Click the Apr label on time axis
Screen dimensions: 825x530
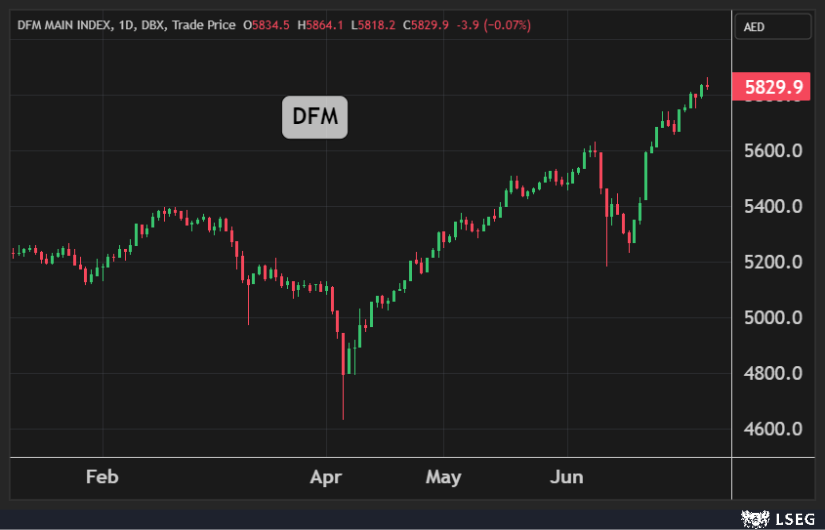tap(326, 477)
